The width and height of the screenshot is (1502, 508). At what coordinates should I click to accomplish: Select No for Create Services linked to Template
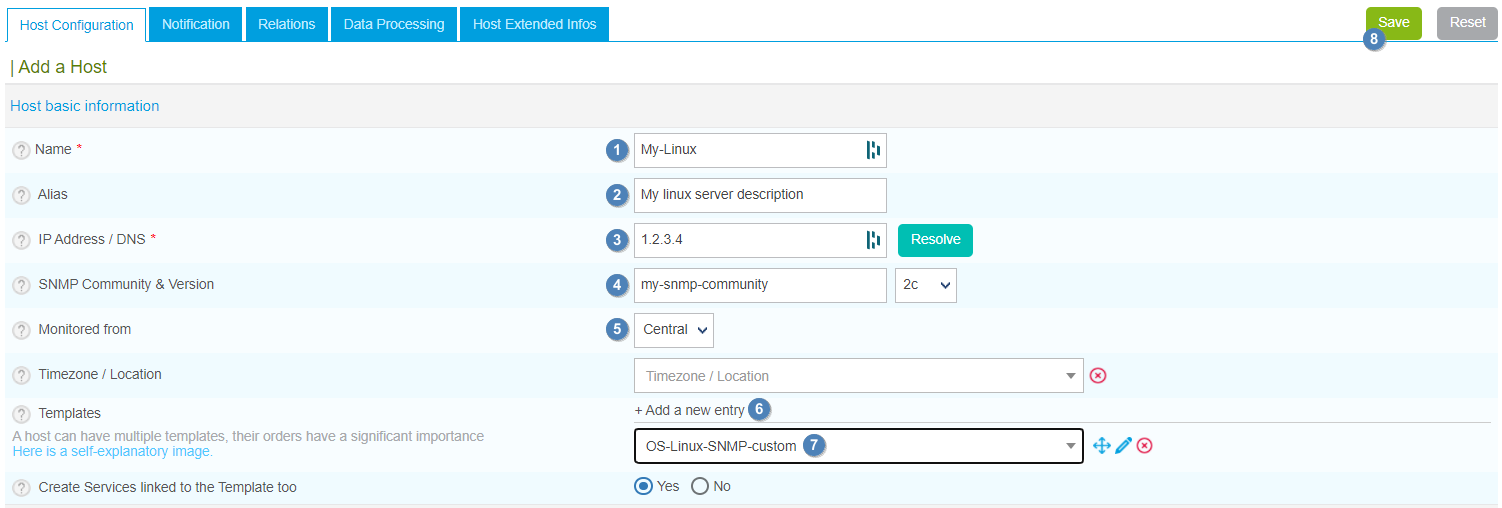(x=700, y=486)
